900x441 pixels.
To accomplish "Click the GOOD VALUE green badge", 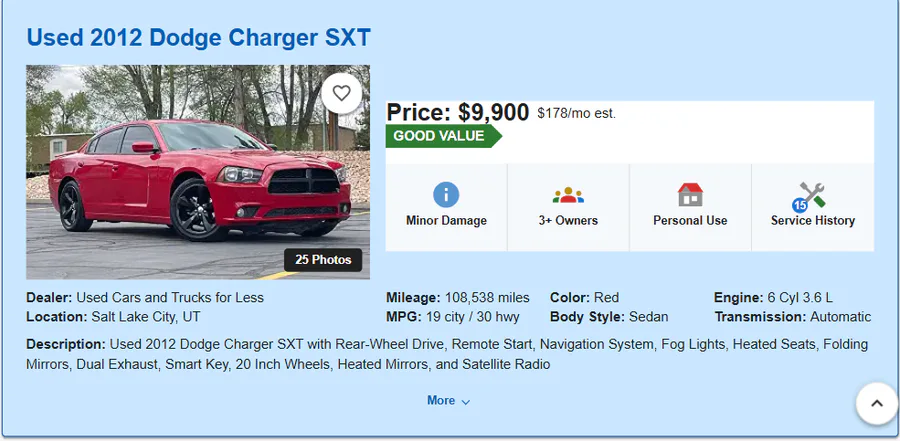I will pos(444,136).
